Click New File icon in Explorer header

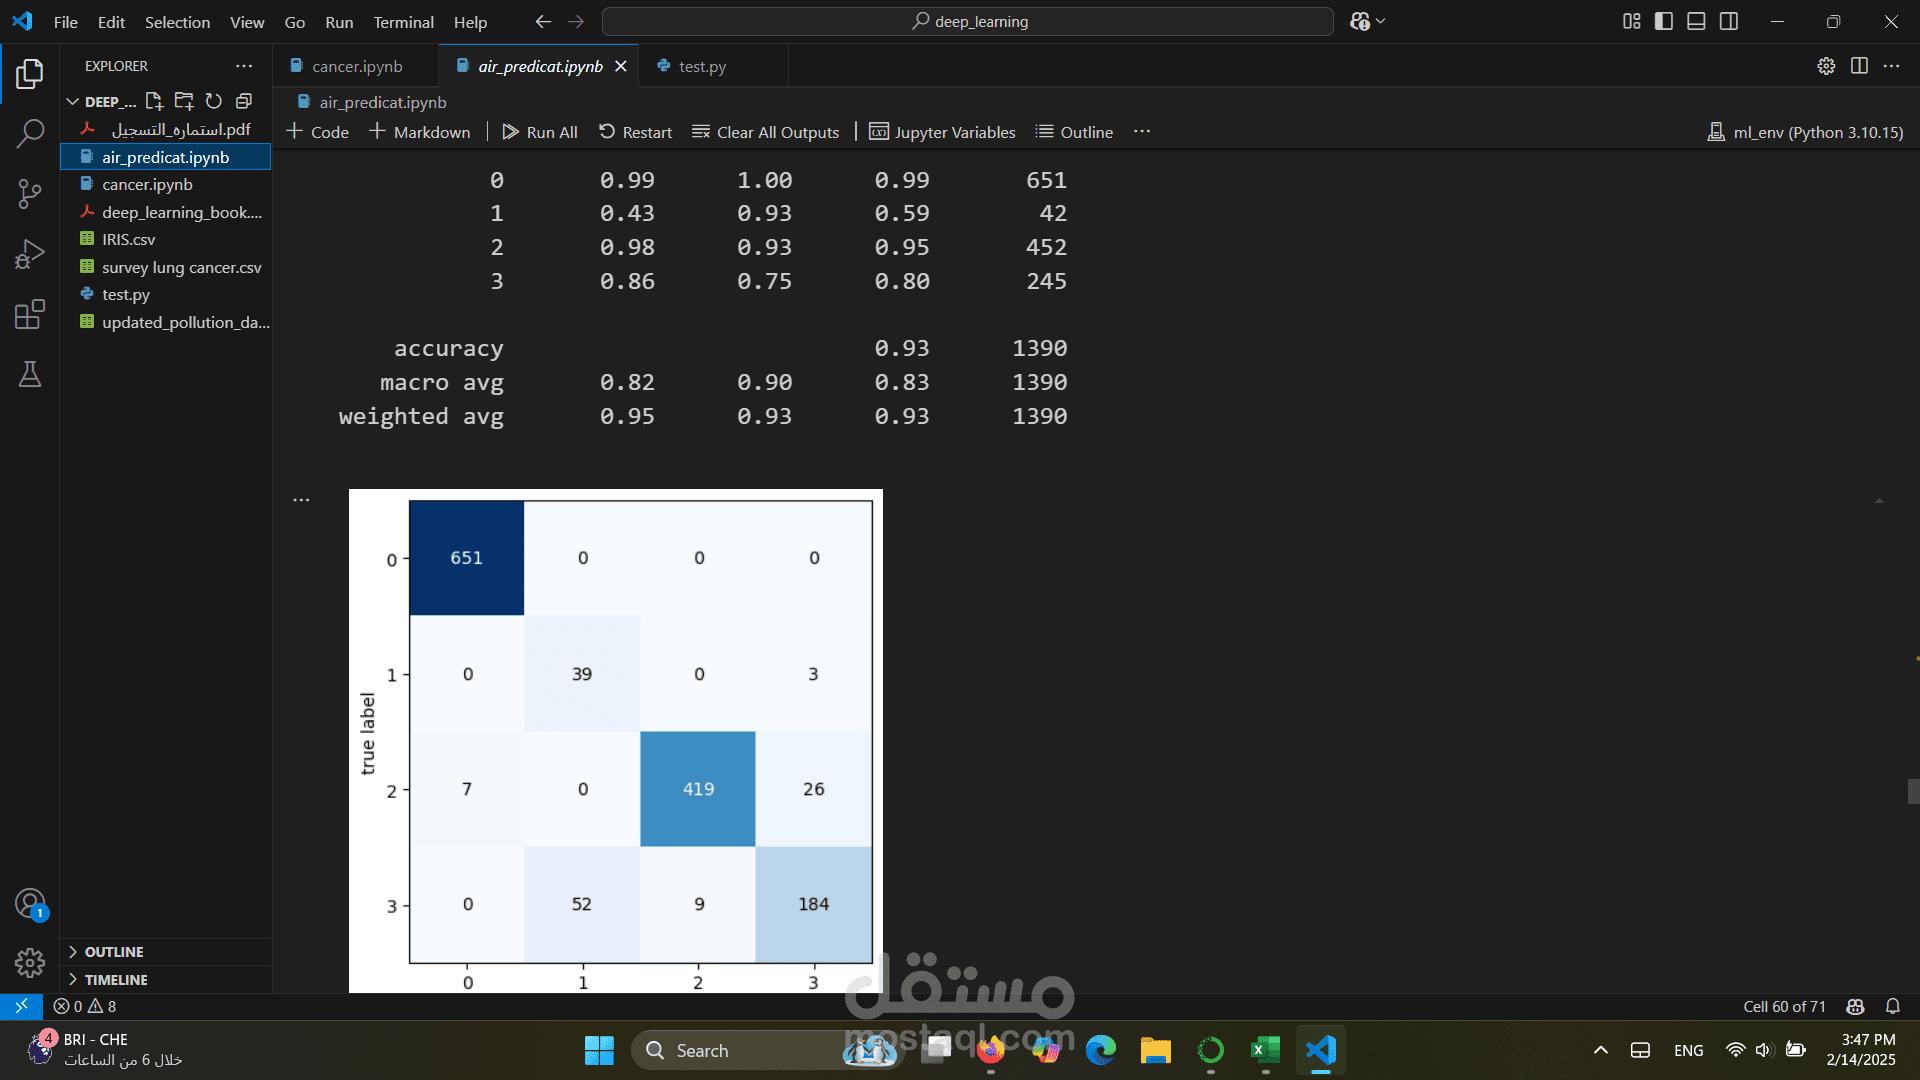(154, 101)
